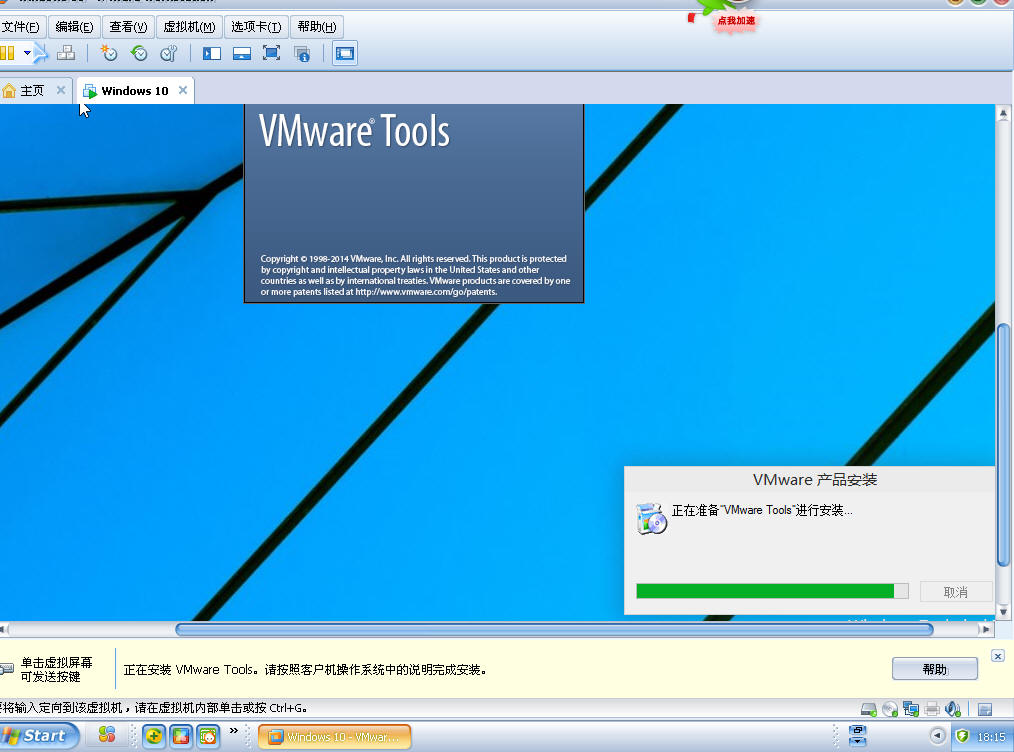The width and height of the screenshot is (1014, 752).
Task: Take a snapshot of the virtual machine
Action: tap(109, 53)
